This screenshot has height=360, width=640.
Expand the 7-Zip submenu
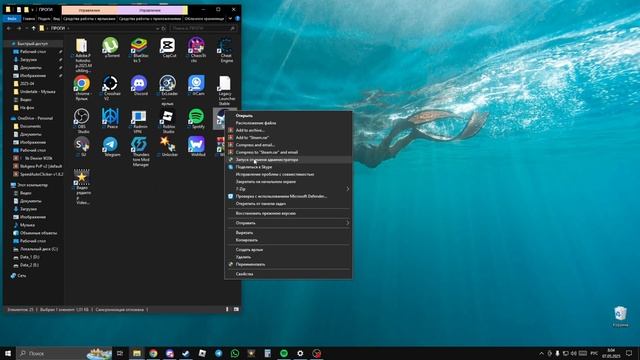pos(288,189)
